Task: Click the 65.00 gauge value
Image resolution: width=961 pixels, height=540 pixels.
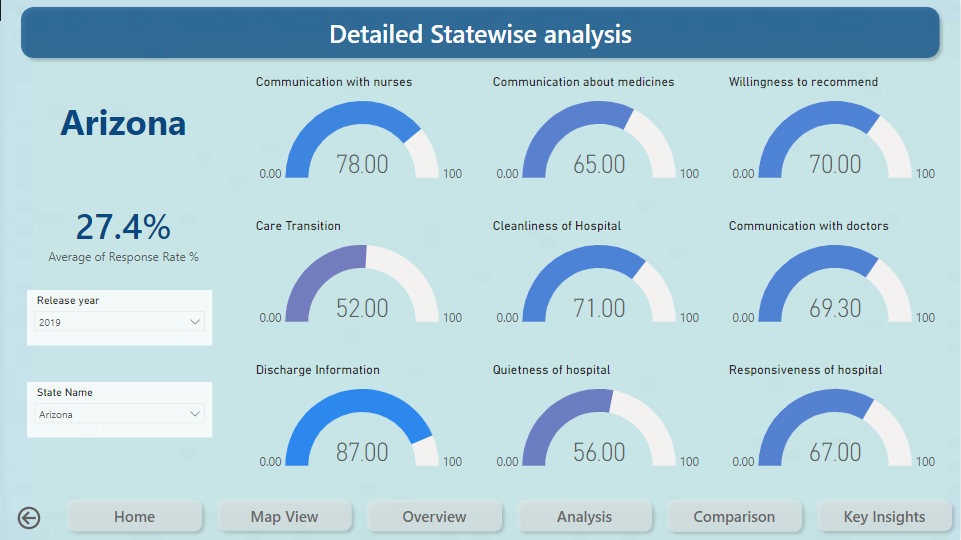Action: [x=599, y=164]
